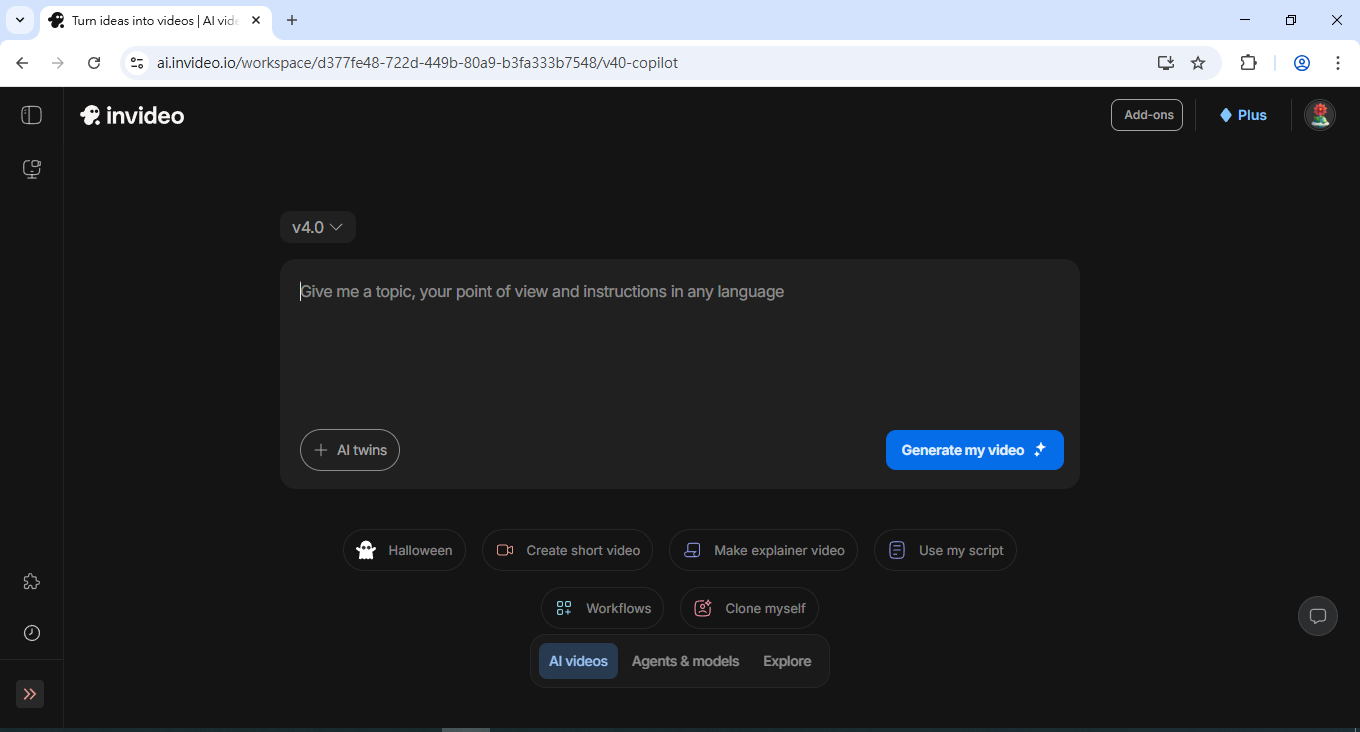The width and height of the screenshot is (1360, 732).
Task: Click the invideo logo
Action: pos(132,115)
